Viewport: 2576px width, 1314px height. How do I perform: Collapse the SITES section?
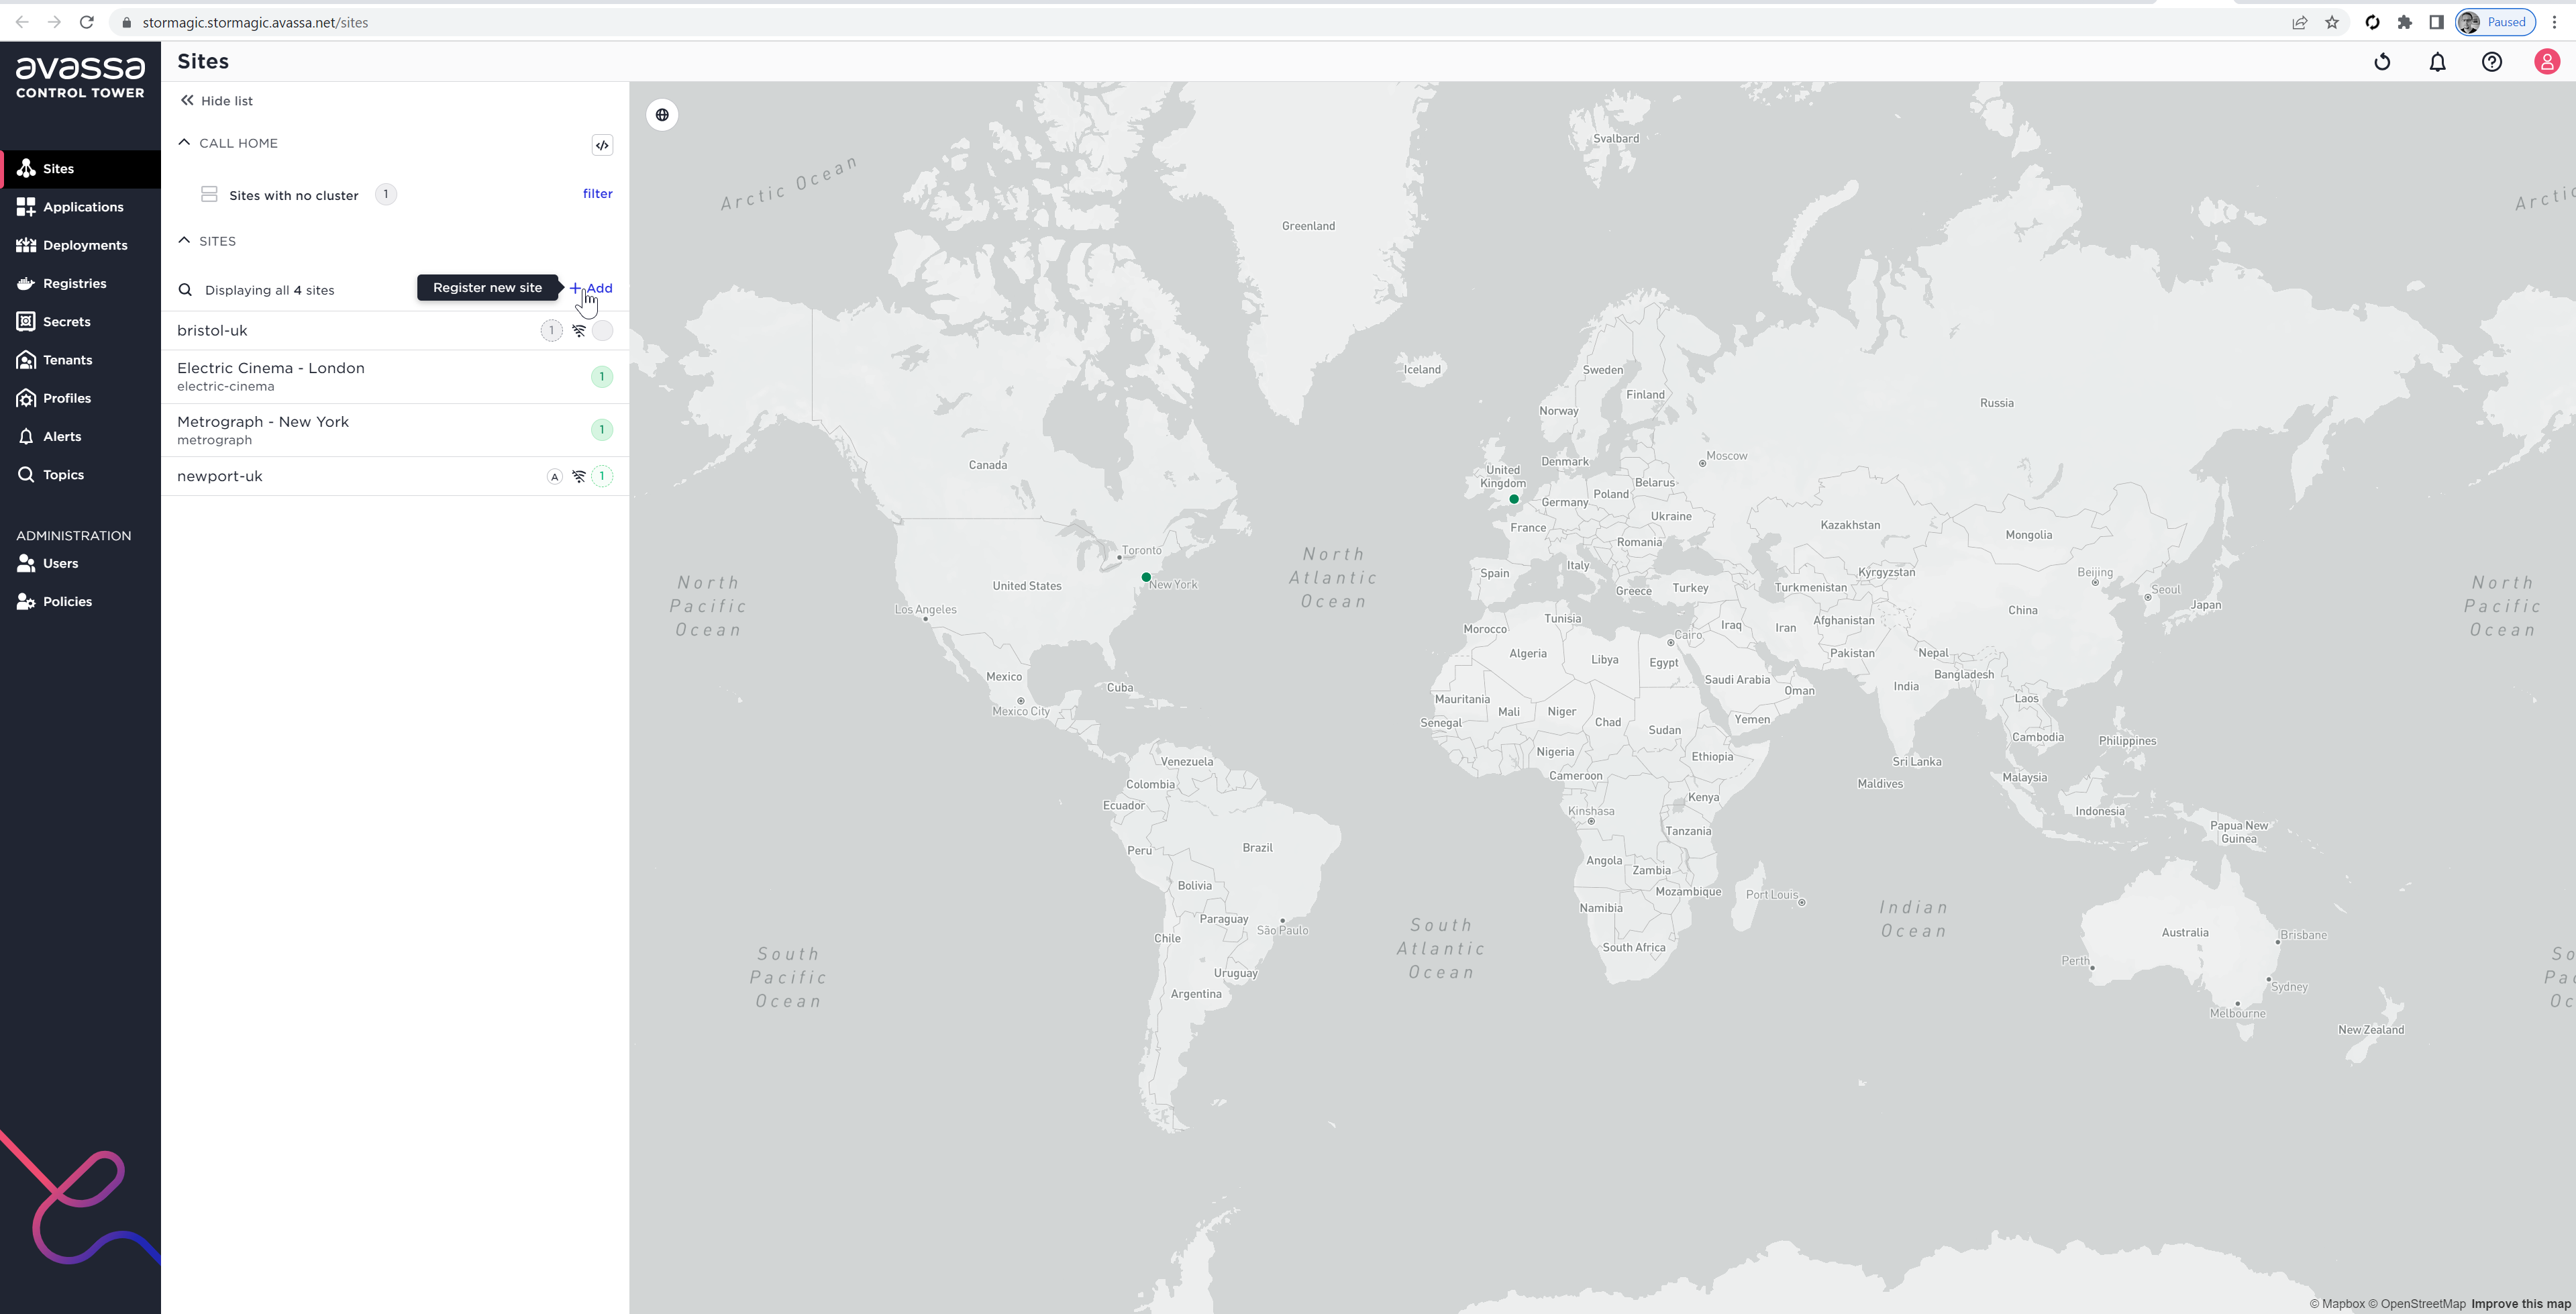[x=184, y=241]
